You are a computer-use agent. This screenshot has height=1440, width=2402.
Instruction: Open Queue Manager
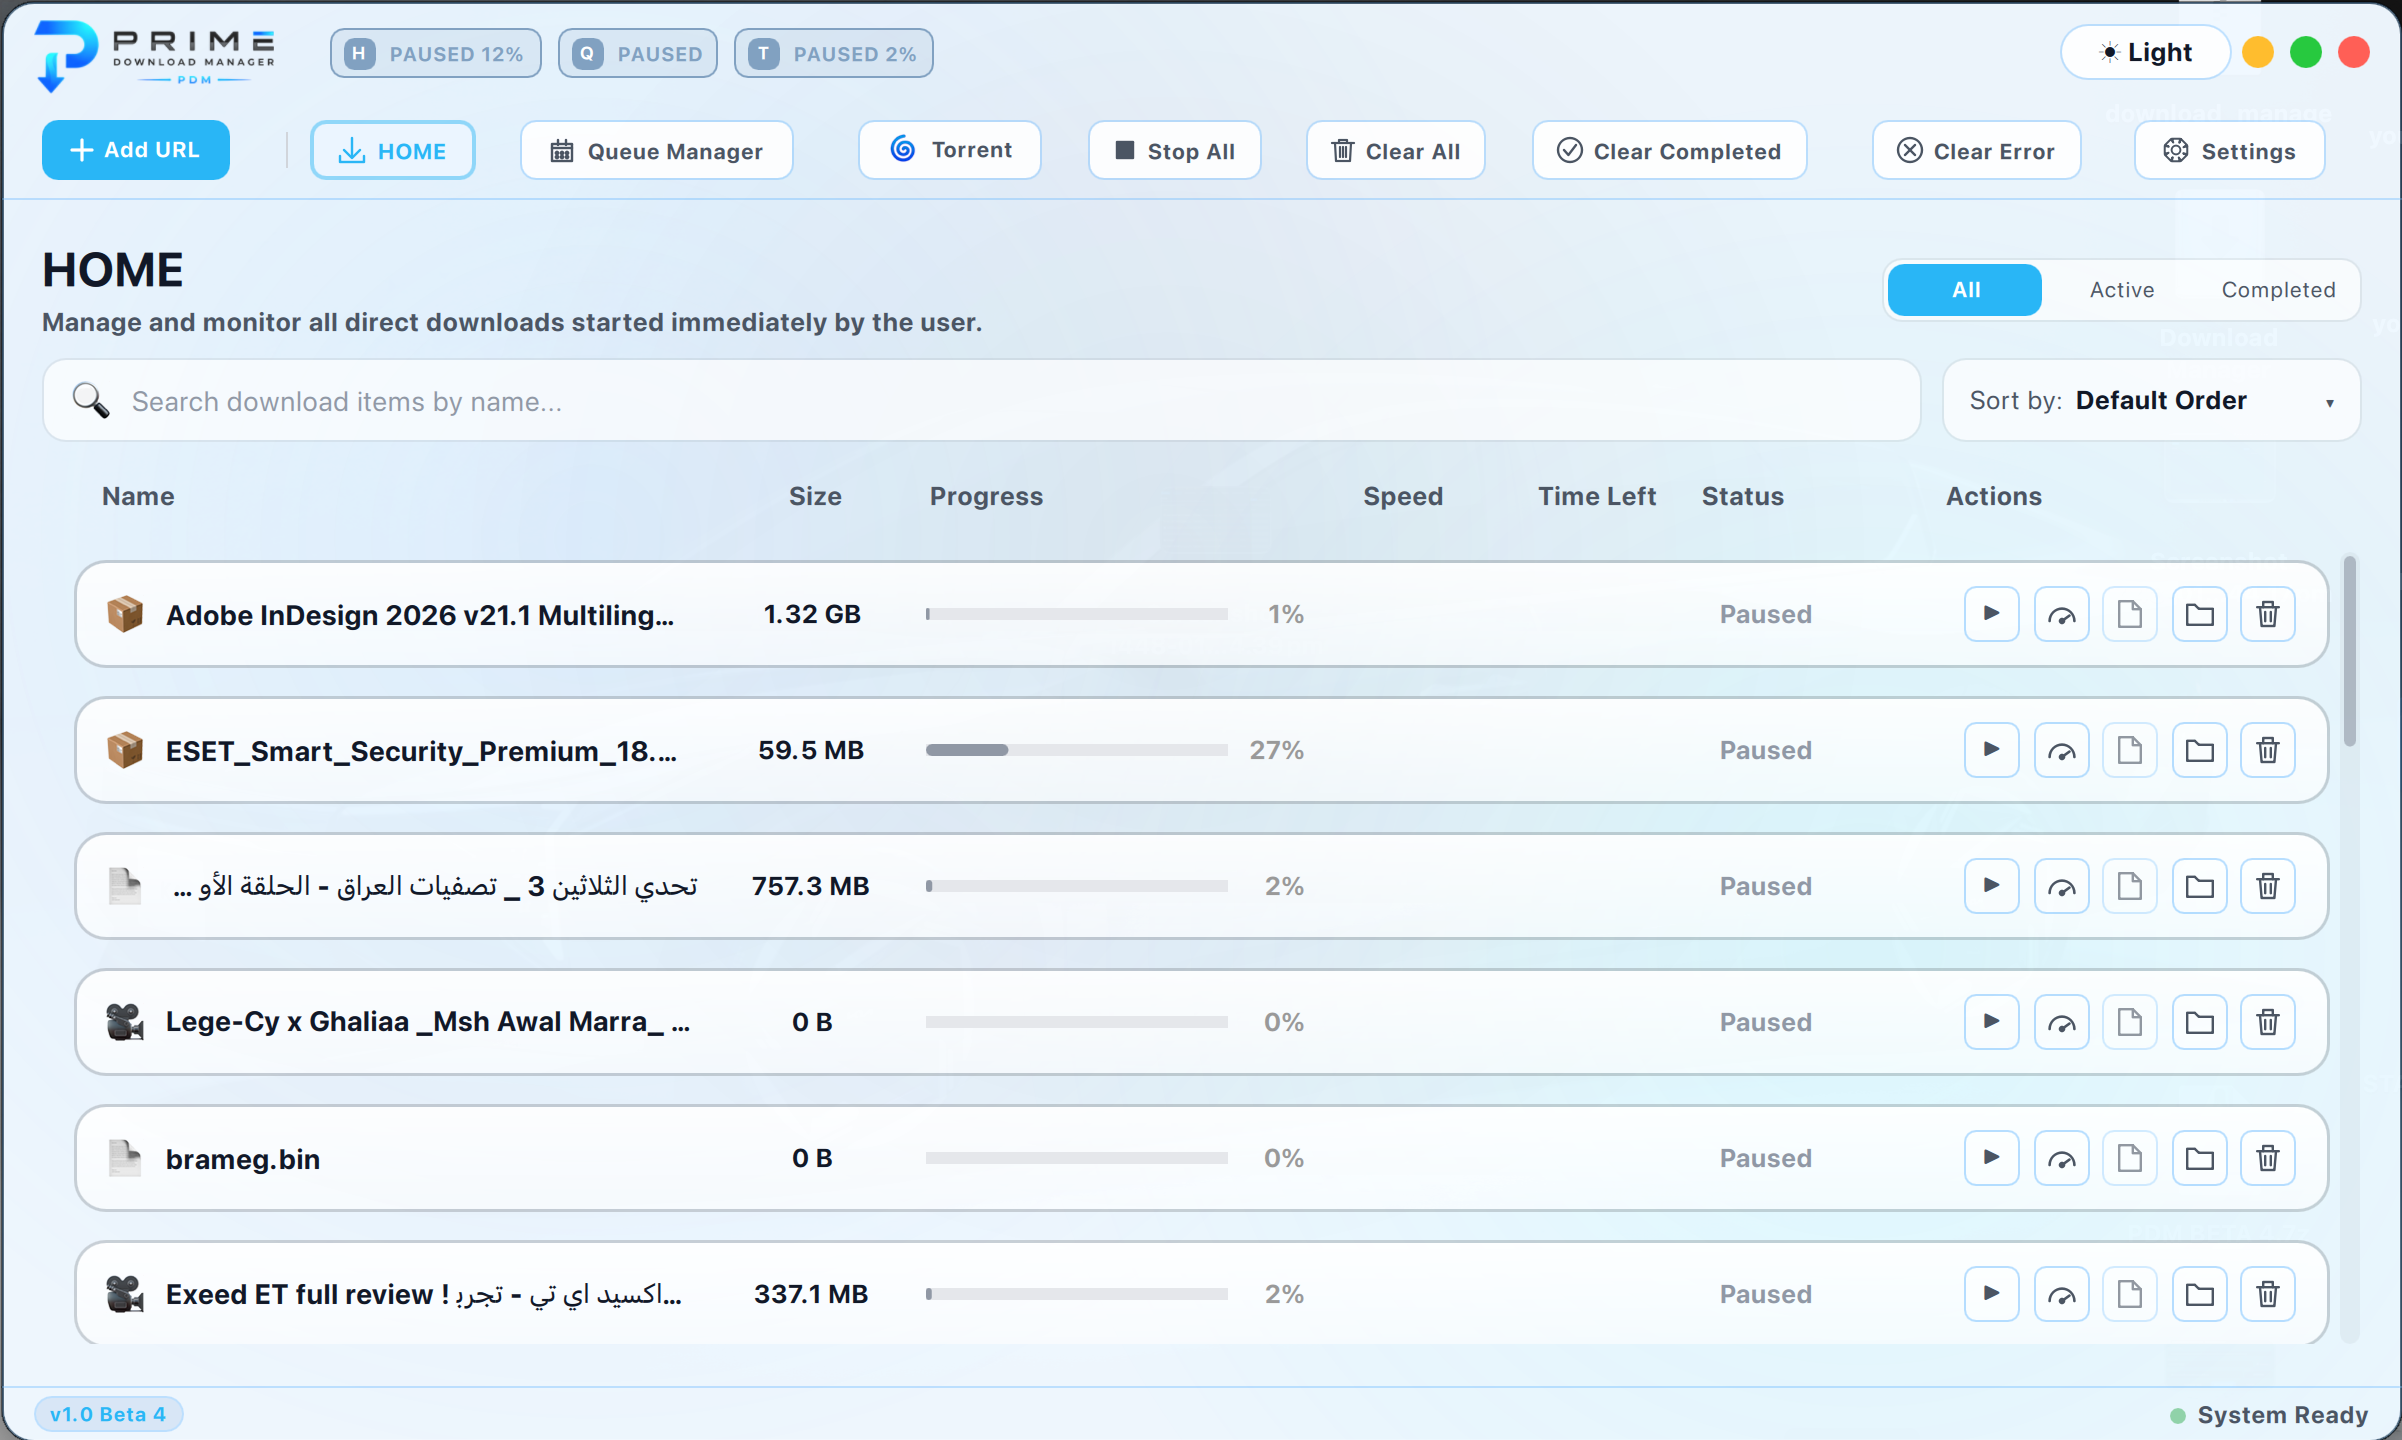pyautogui.click(x=656, y=151)
